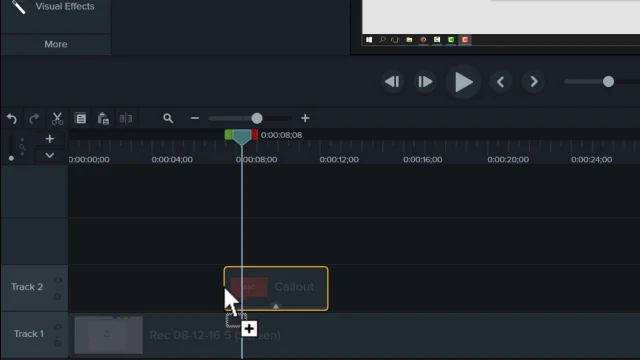This screenshot has height=360, width=640.
Task: Cut the selection with scissors icon
Action: pyautogui.click(x=57, y=119)
